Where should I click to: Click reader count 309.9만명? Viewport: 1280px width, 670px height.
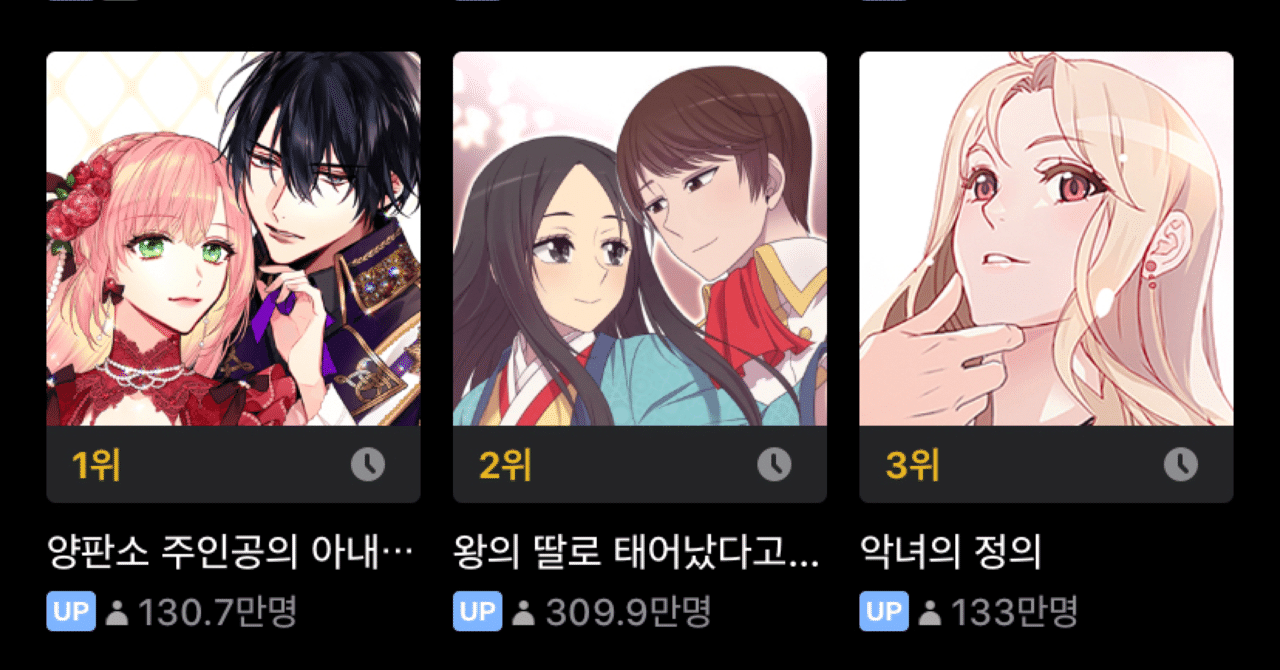pos(627,612)
